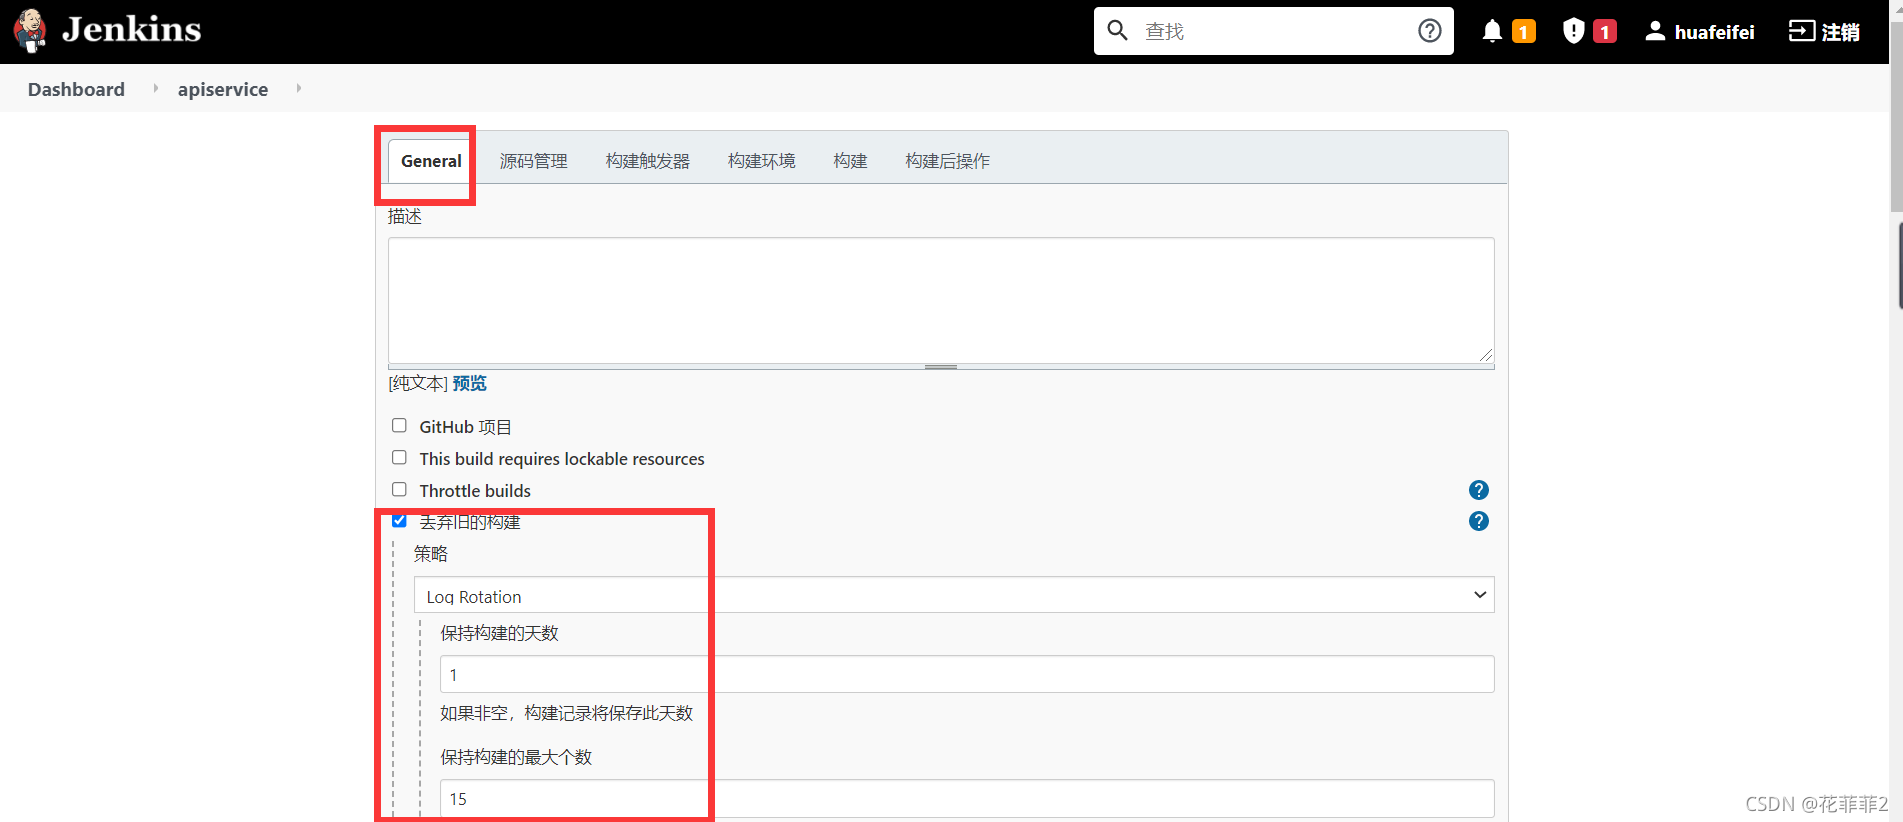
Task: Open help for Throttle builds
Action: 1479,490
